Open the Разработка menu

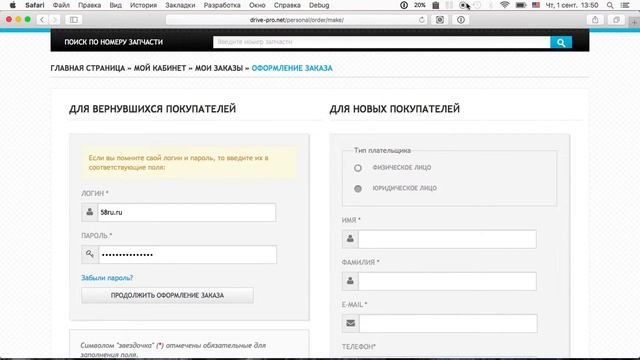[222, 5]
